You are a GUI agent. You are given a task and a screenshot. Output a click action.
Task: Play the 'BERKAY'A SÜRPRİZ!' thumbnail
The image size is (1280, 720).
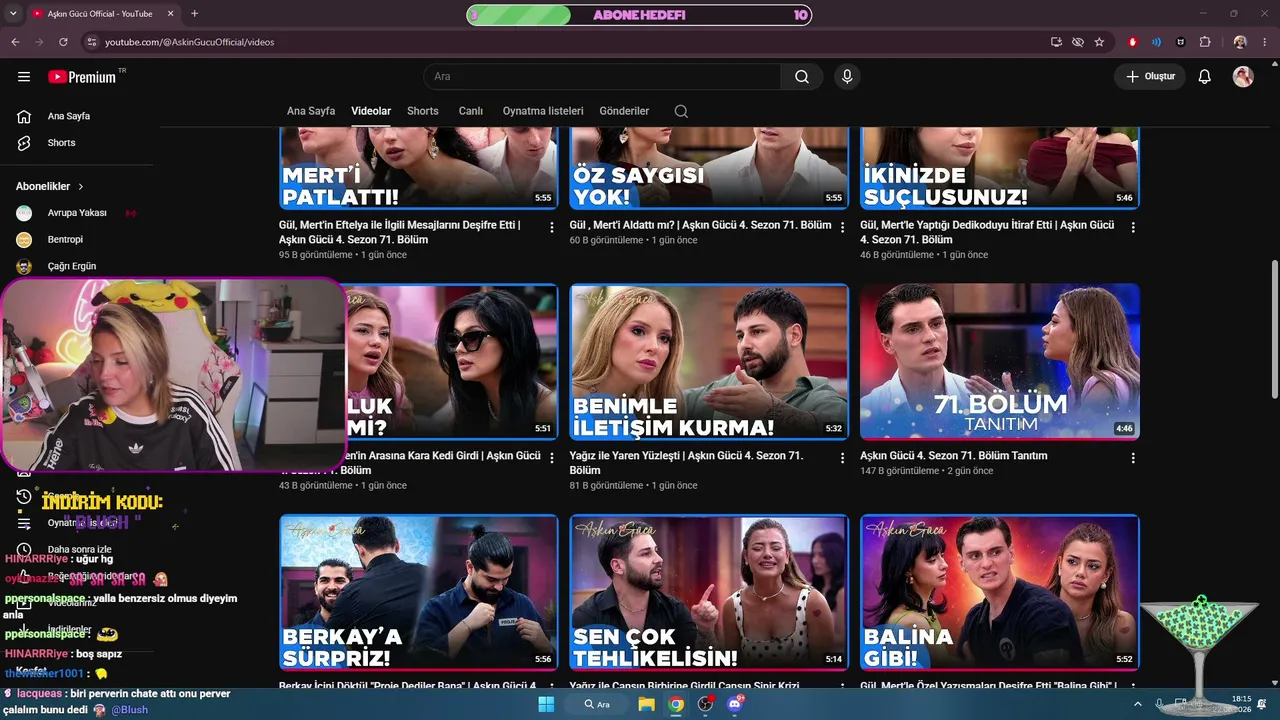(418, 592)
